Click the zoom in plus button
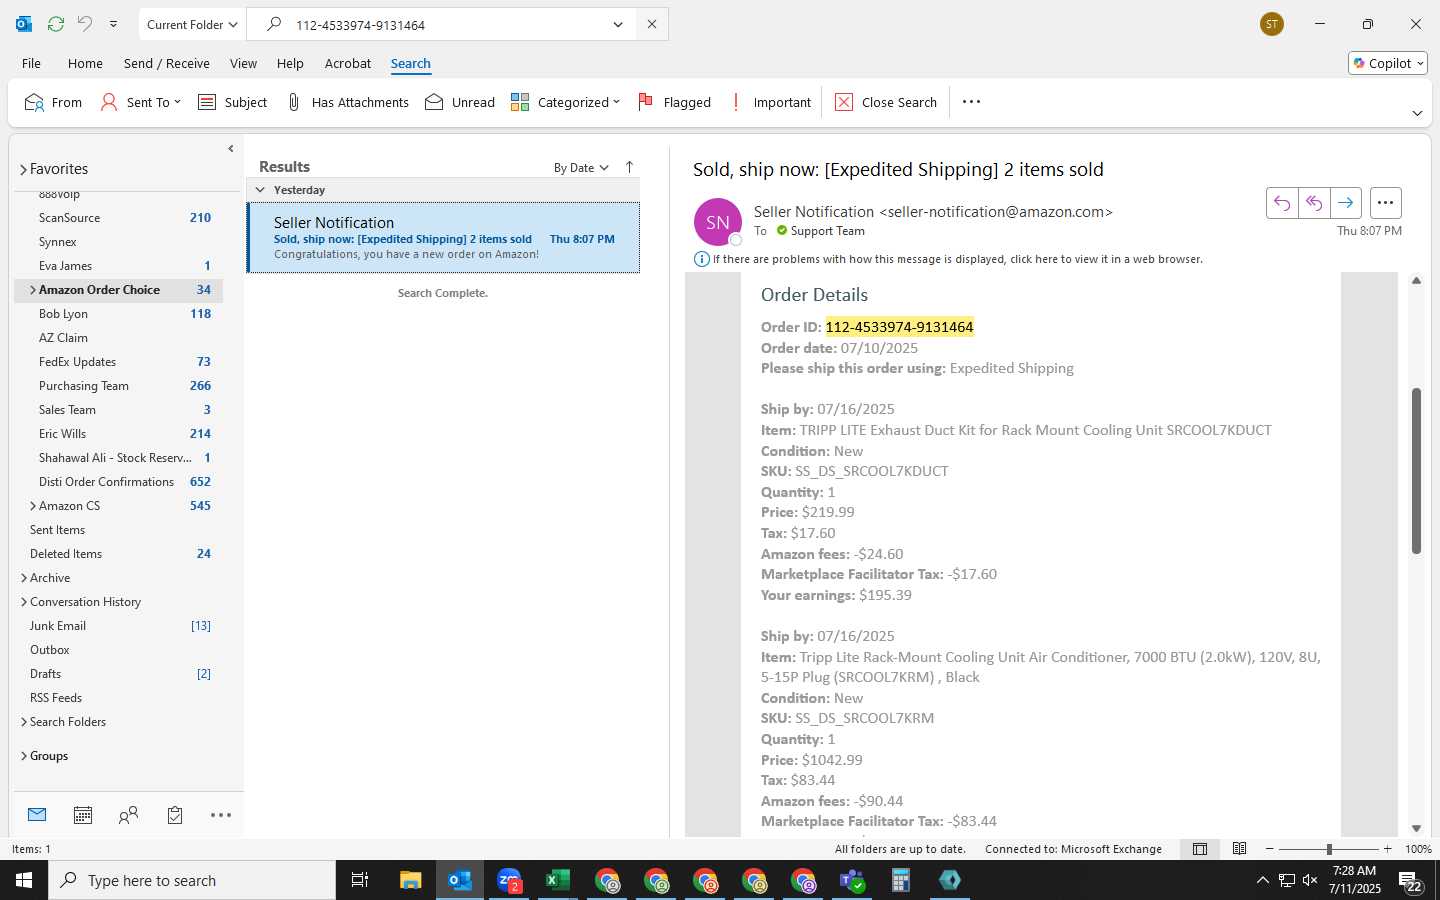 click(1387, 849)
